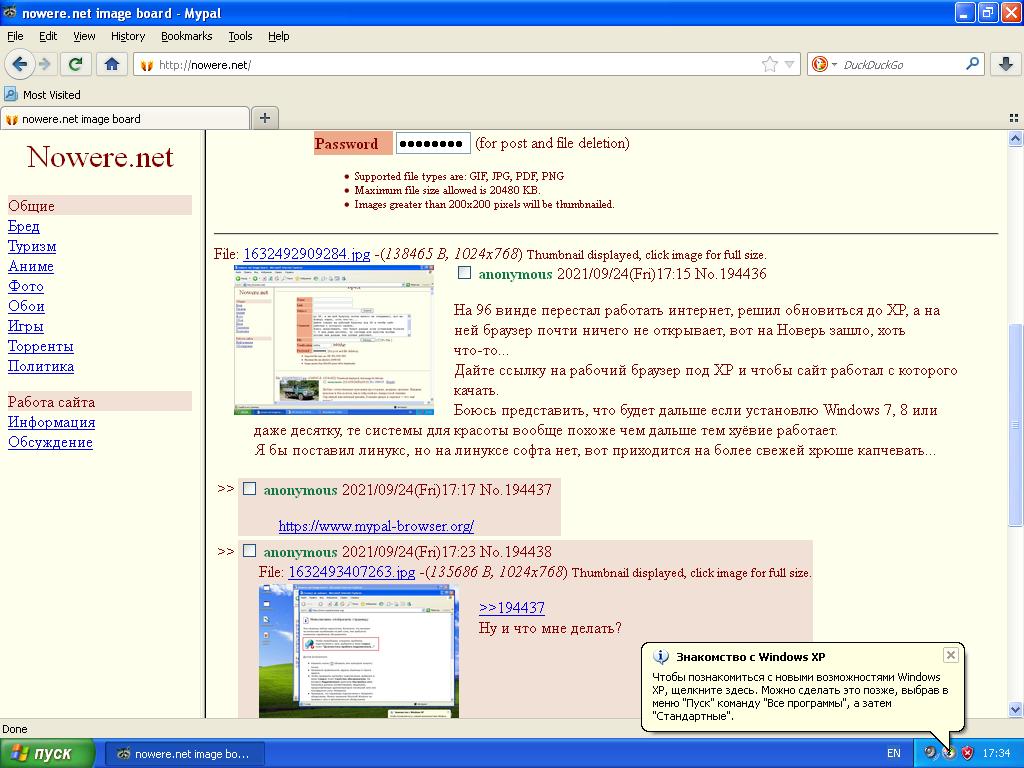The image size is (1024, 768).
Task: Click the taskbar clock showing 17:34
Action: pyautogui.click(x=996, y=753)
